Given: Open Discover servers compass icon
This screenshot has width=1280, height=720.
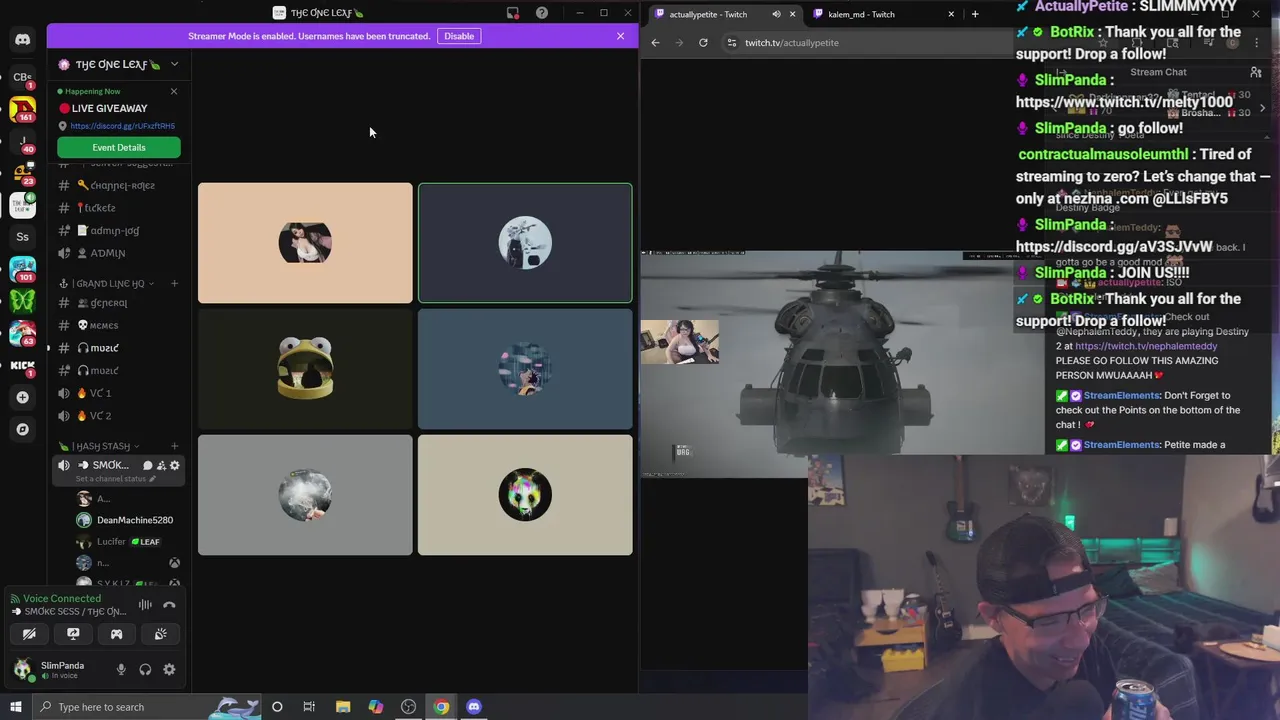Looking at the screenshot, I should coord(22,429).
